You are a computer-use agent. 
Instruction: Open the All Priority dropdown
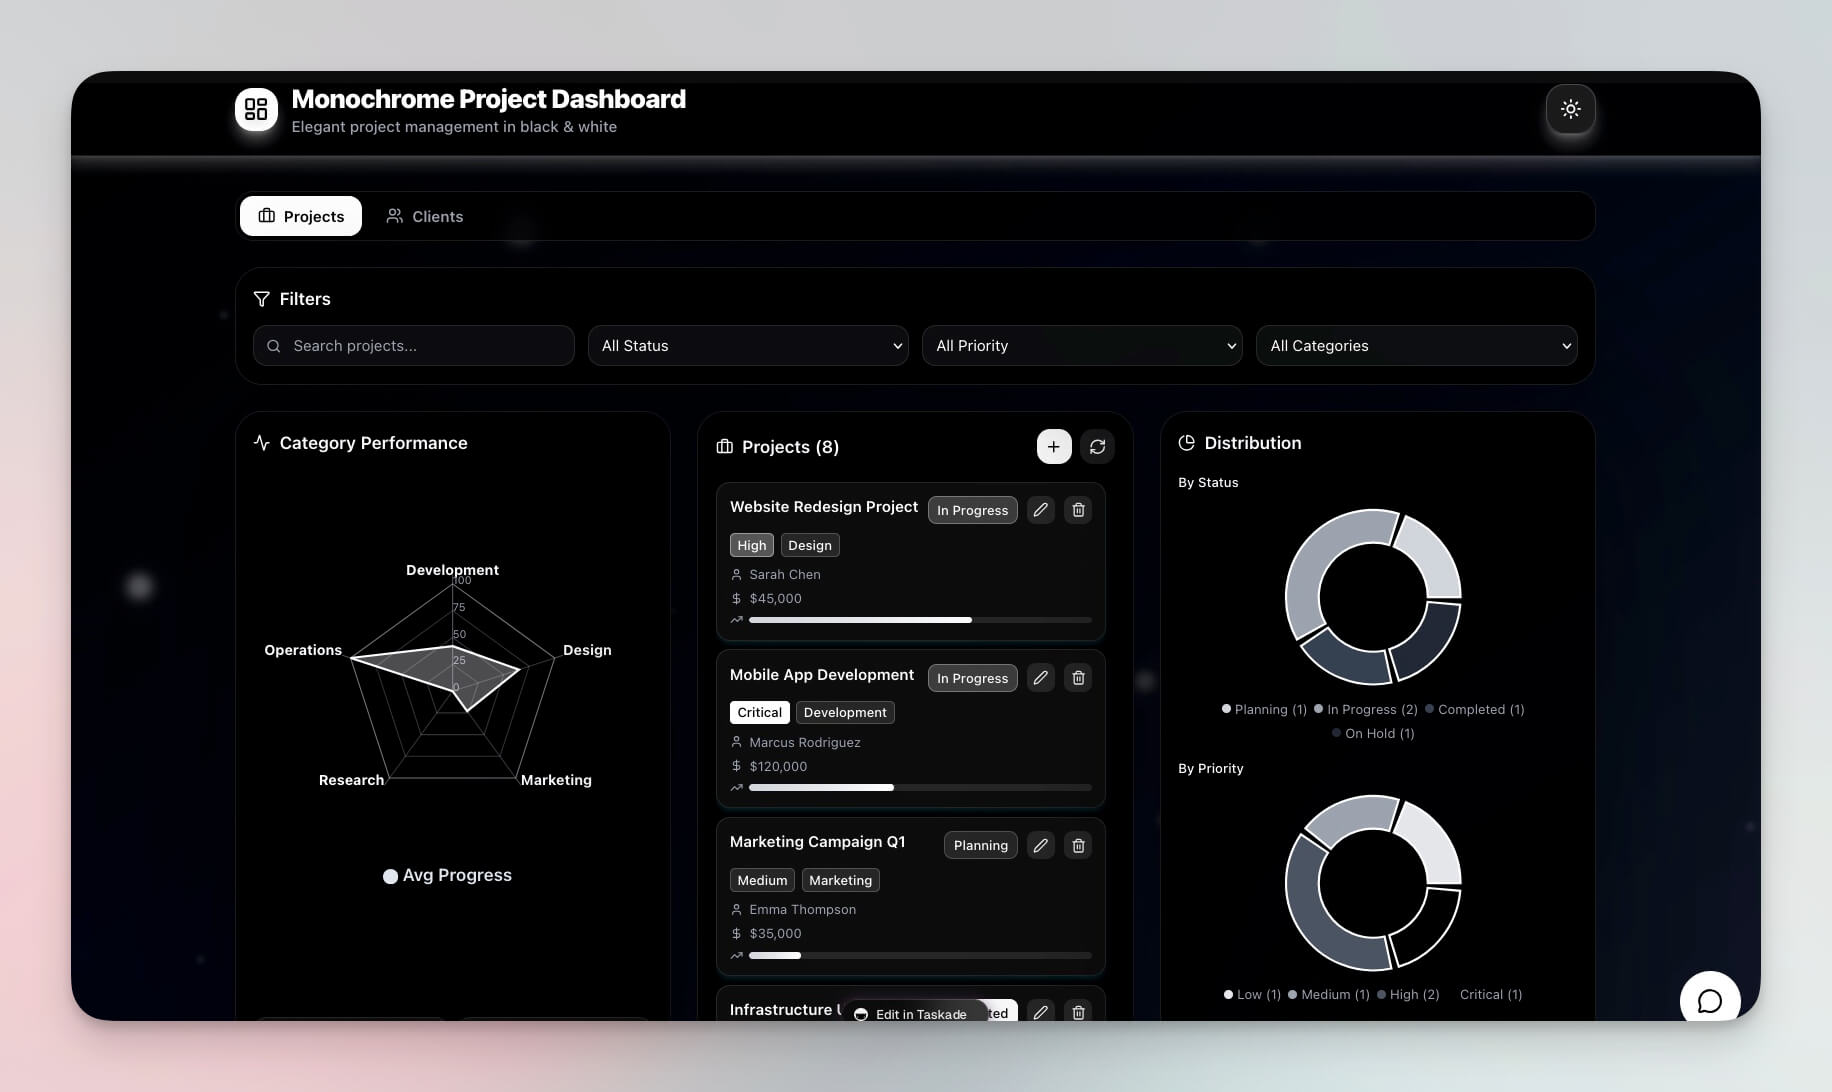click(1081, 345)
